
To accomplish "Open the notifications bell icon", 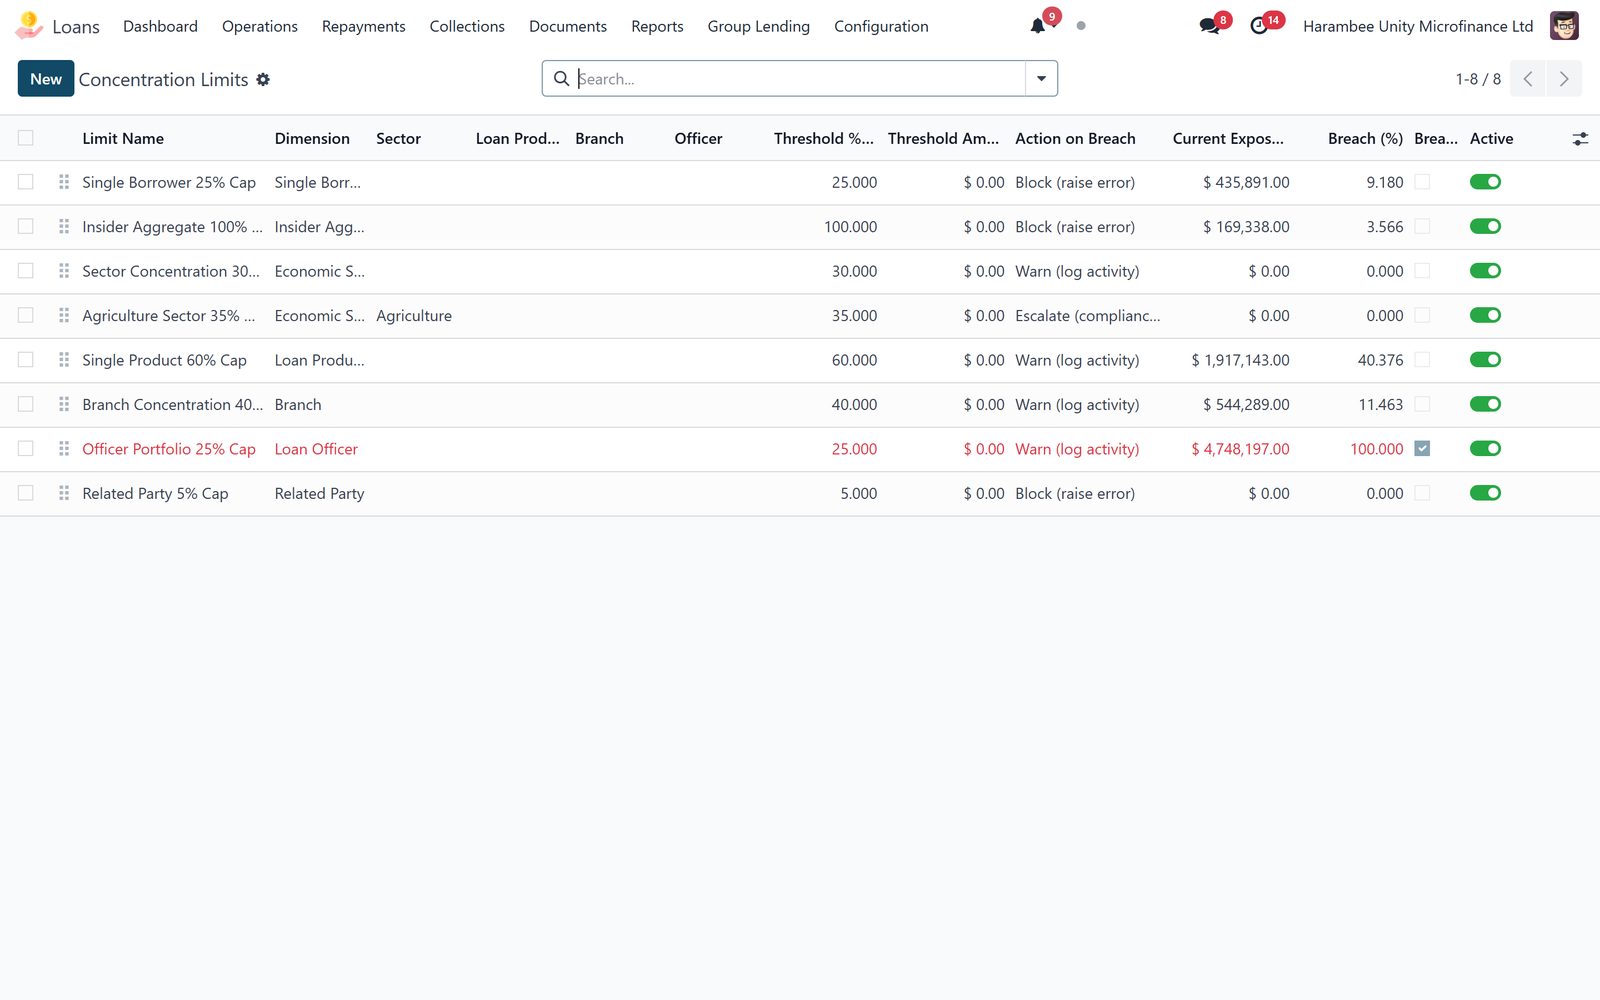I will click(1038, 26).
